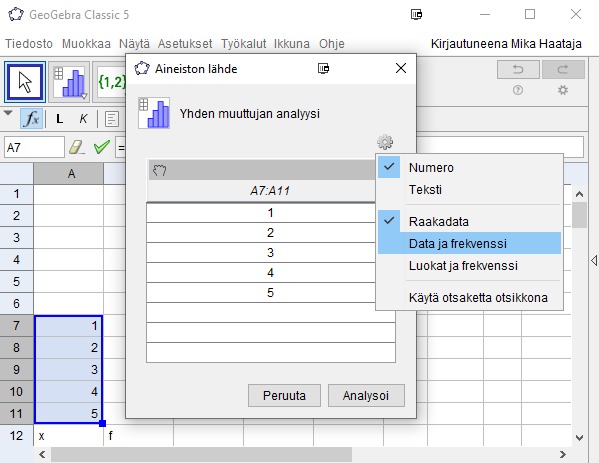Click the horizontal scrollbar of spreadsheet
The height and width of the screenshot is (463, 599).
coord(202,454)
